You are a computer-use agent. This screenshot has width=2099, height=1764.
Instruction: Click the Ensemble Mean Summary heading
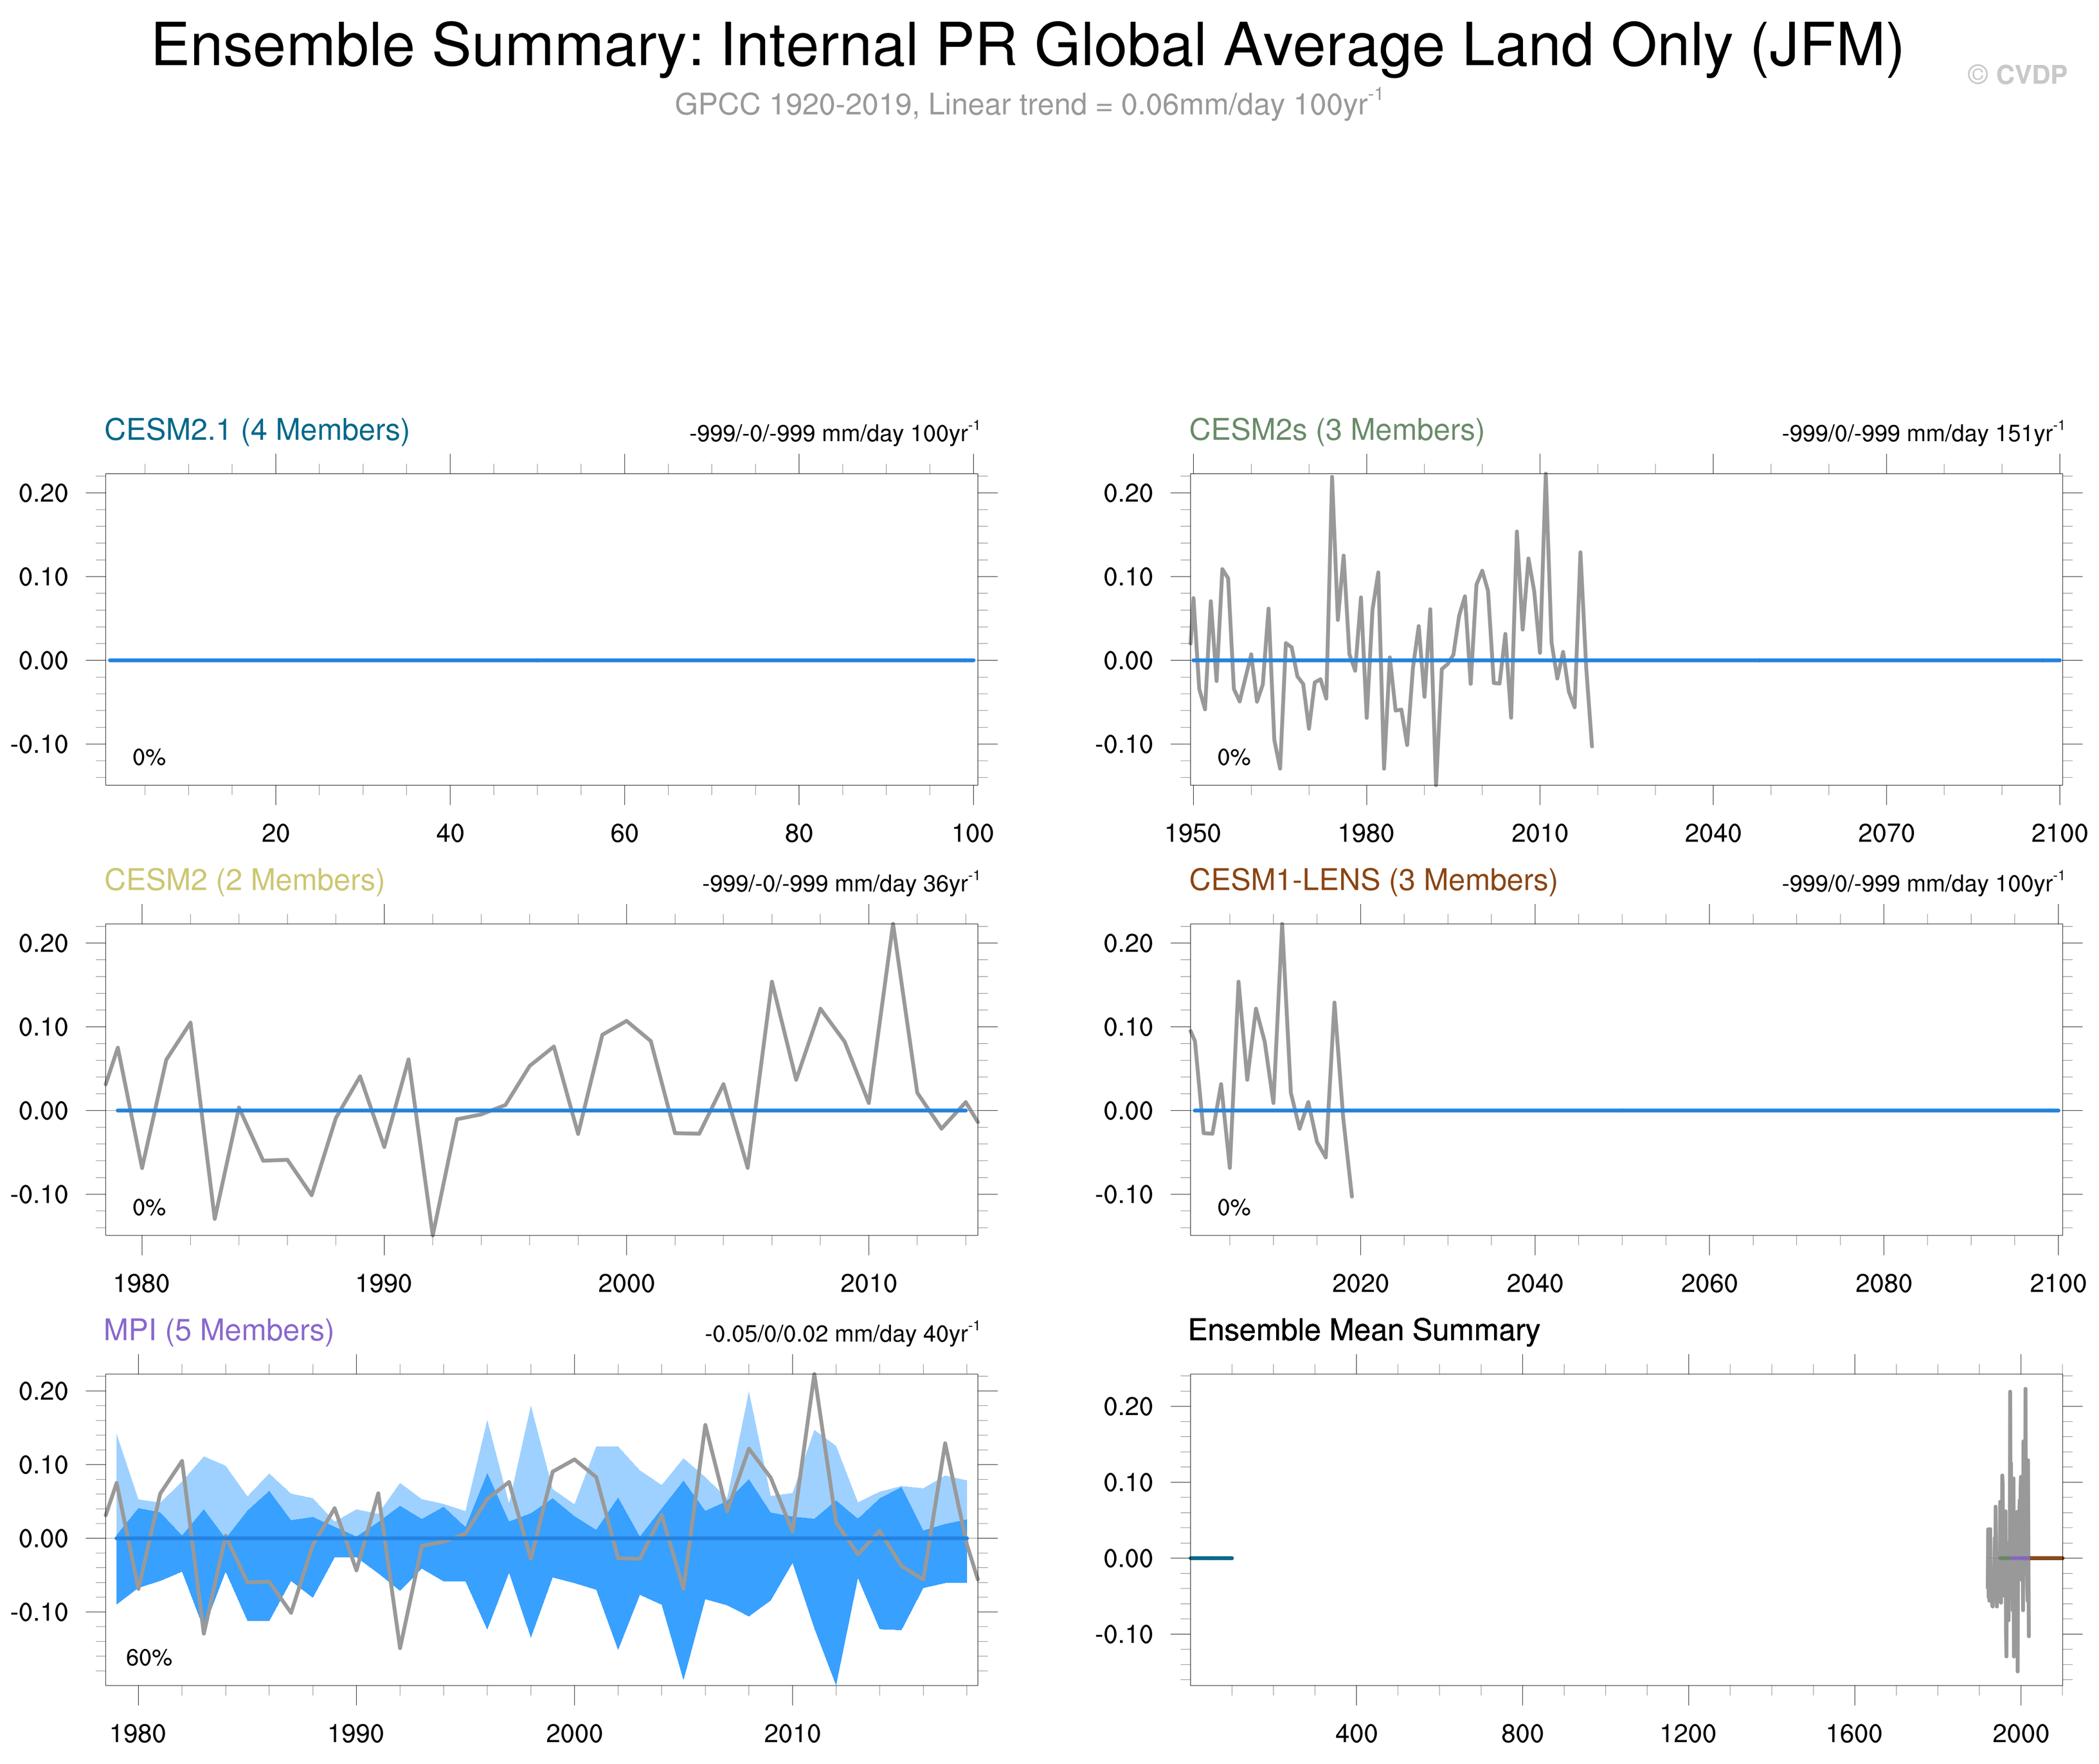tap(1363, 1330)
